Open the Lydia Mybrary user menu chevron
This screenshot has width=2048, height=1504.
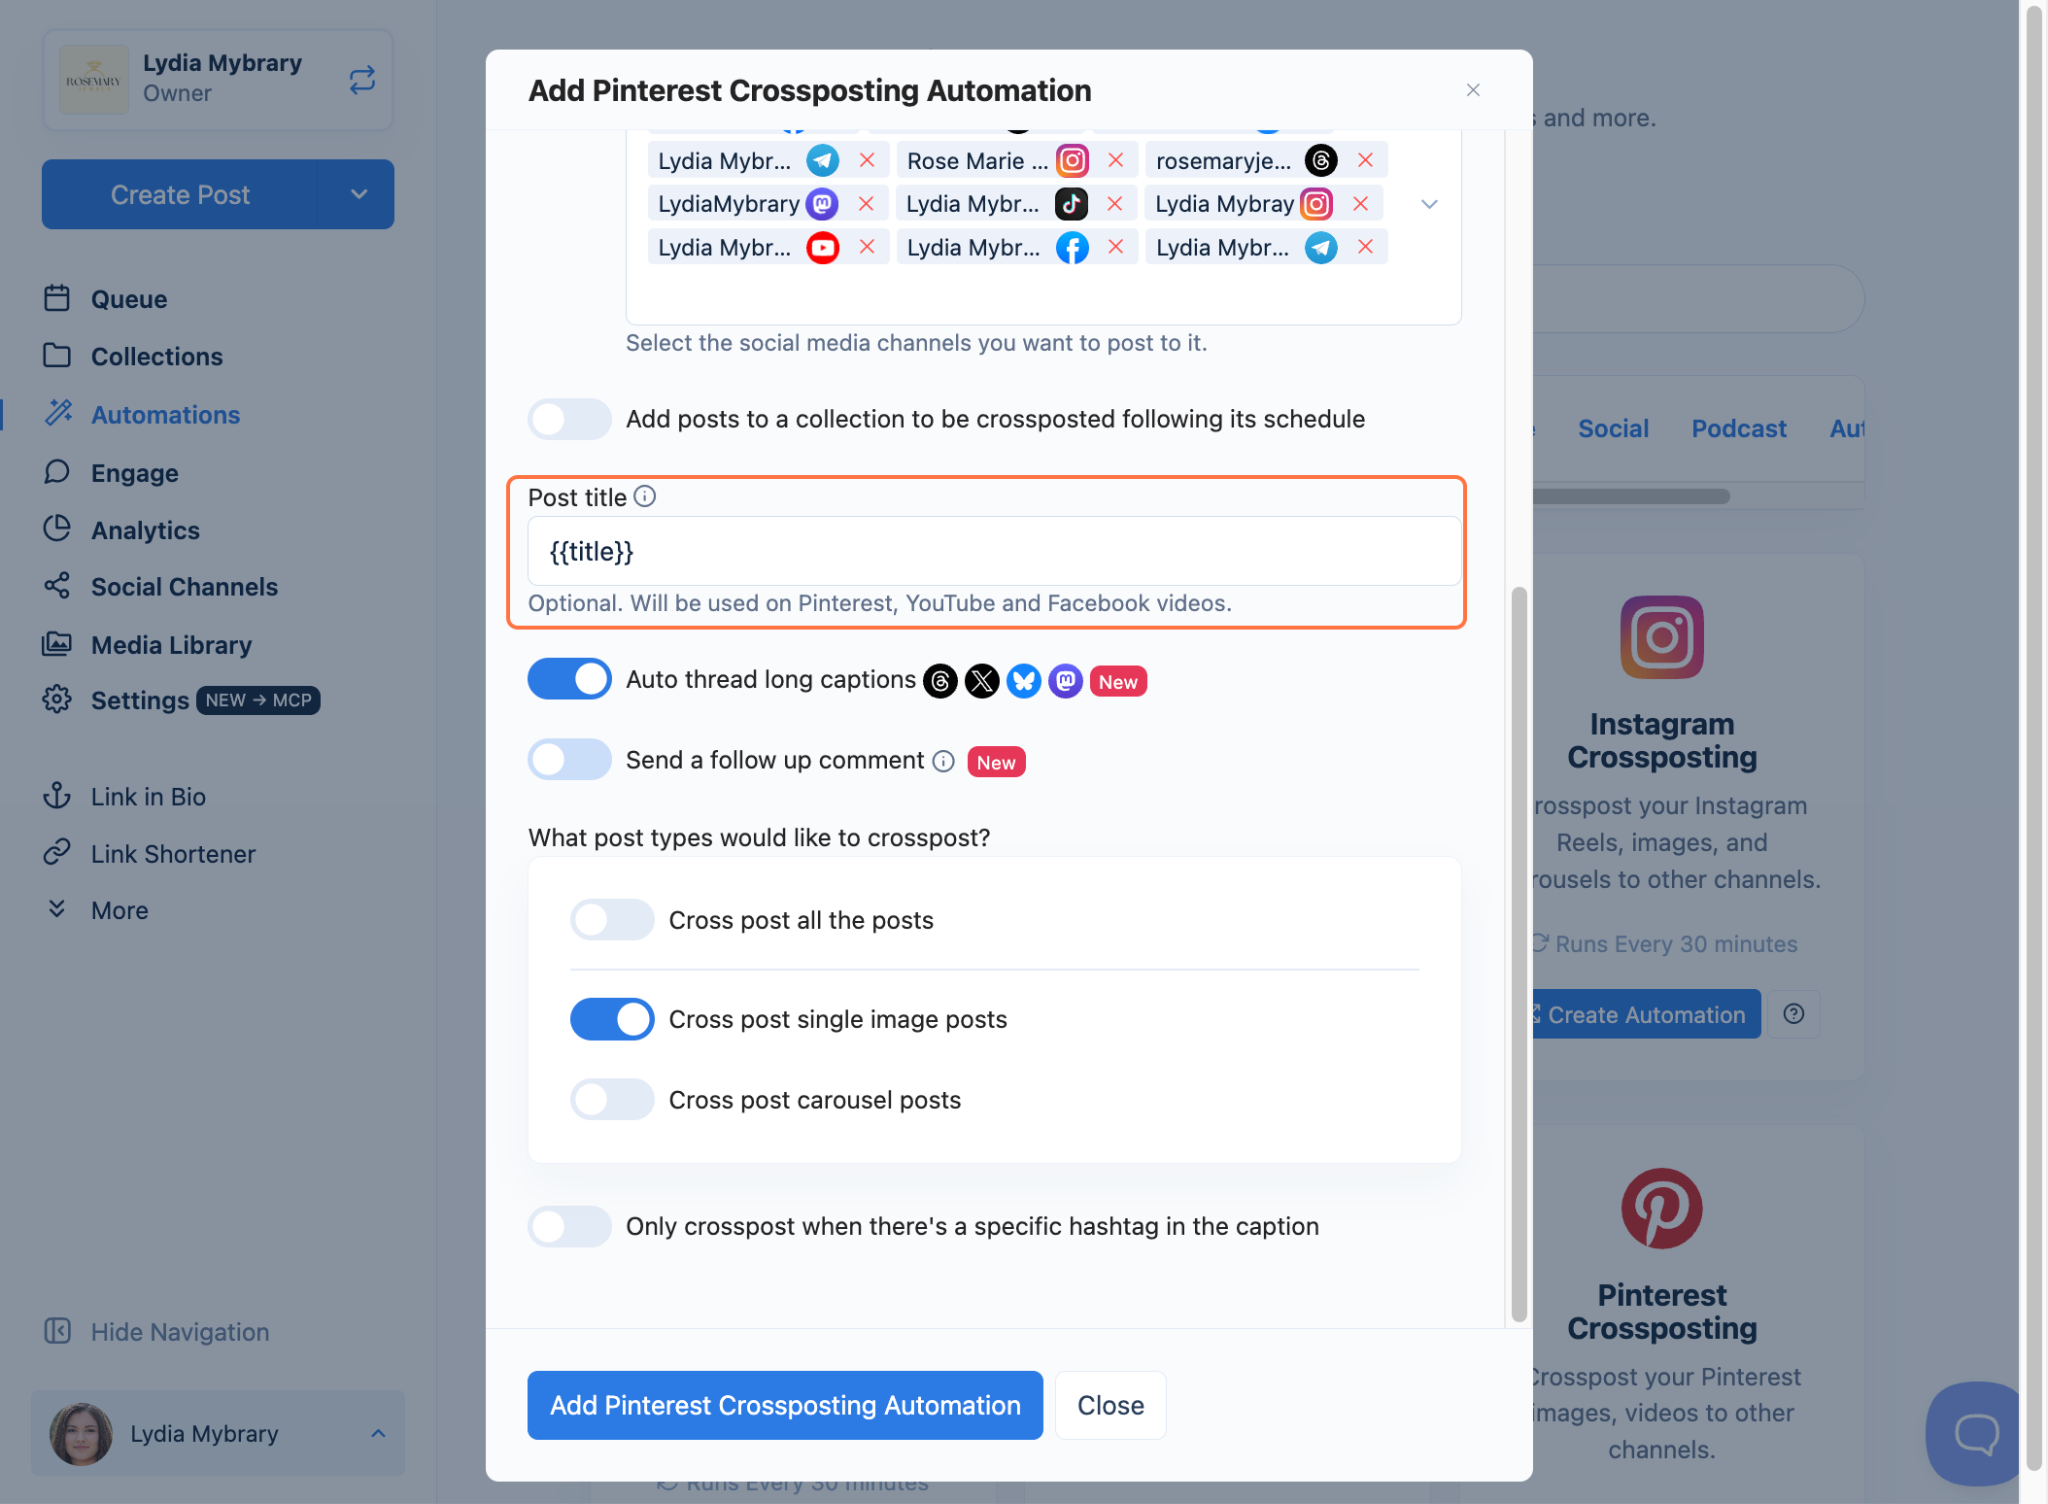[378, 1433]
